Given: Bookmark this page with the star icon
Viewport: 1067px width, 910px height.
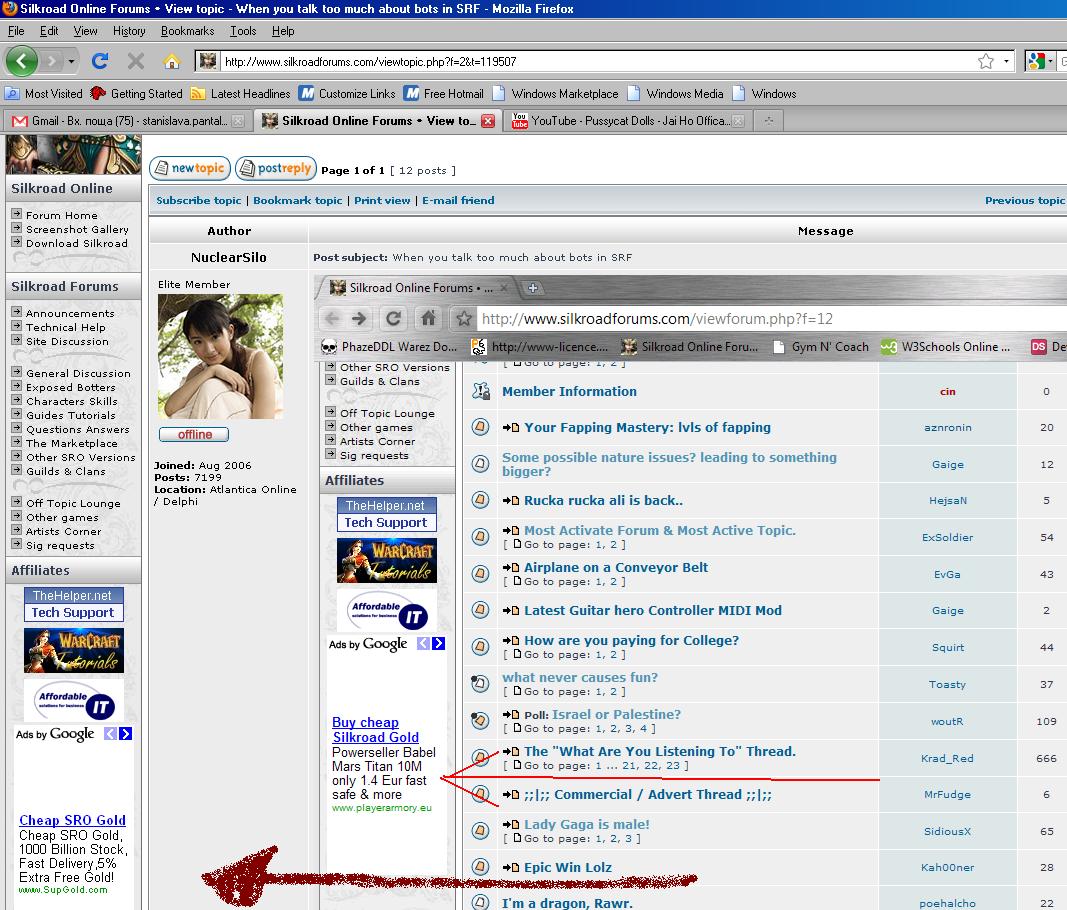Looking at the screenshot, I should pyautogui.click(x=986, y=61).
